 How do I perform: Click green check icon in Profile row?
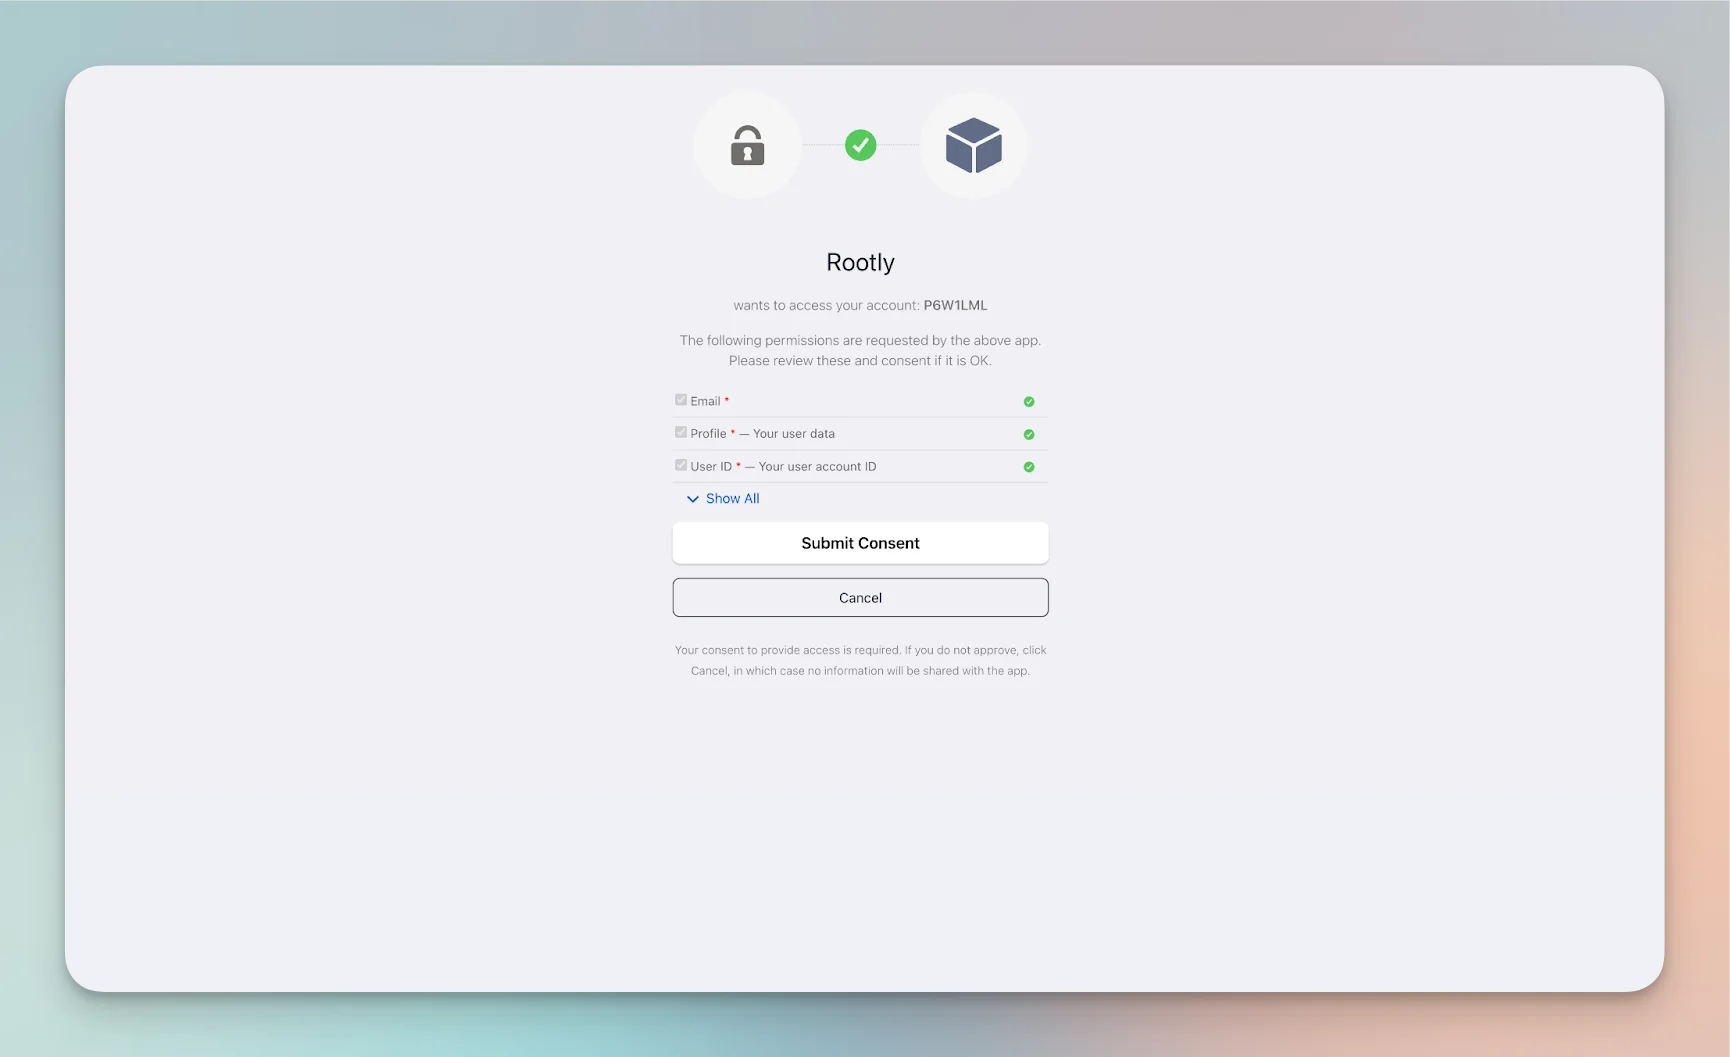[x=1028, y=434]
